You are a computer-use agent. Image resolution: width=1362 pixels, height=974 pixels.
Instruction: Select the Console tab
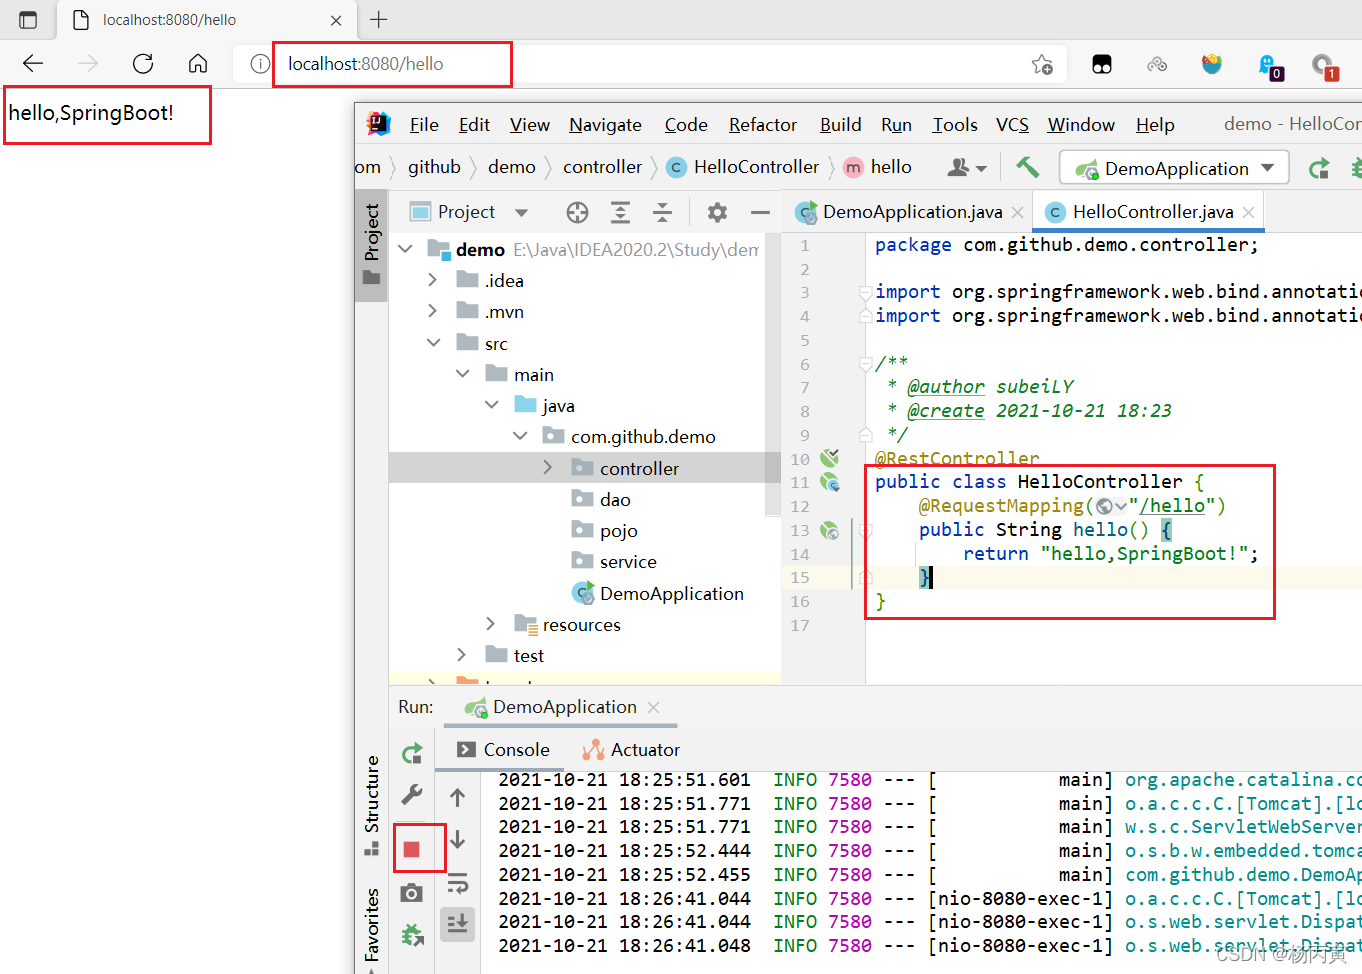pos(503,750)
